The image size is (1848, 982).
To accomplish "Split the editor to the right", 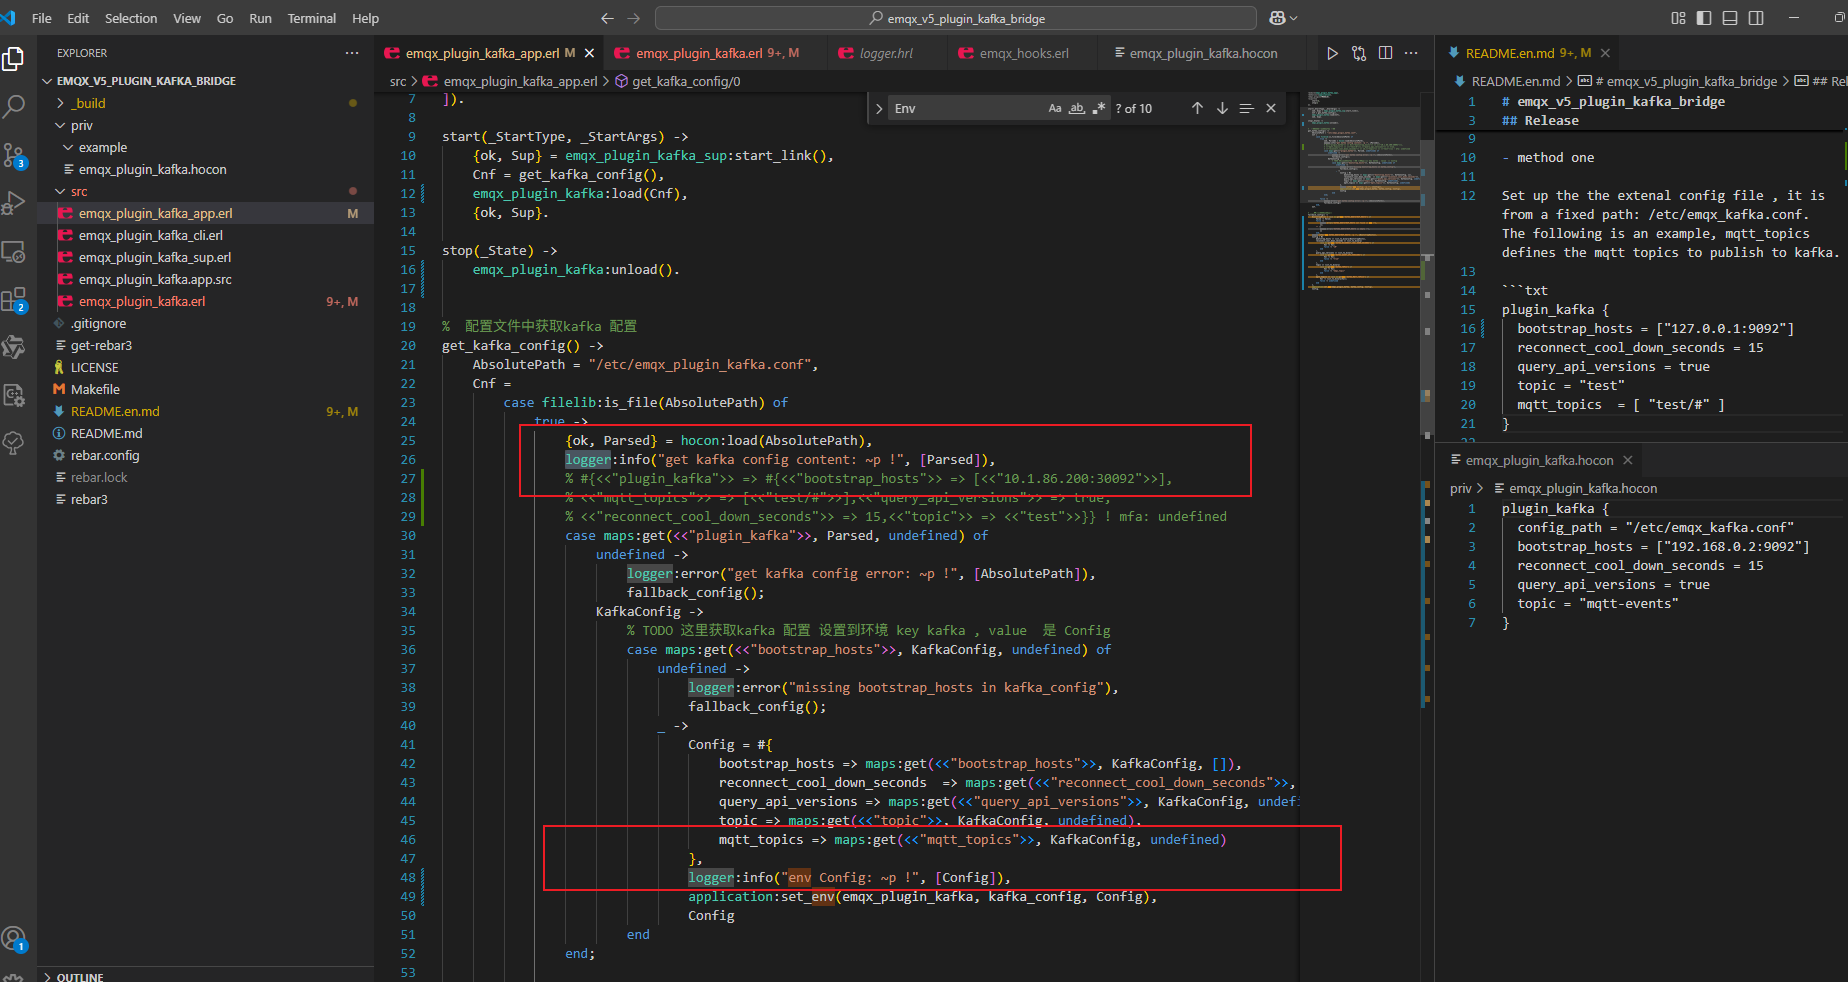I will pyautogui.click(x=1385, y=53).
